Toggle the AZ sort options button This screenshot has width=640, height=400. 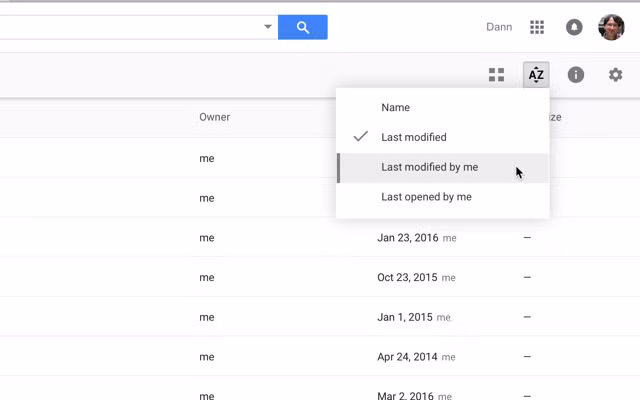(x=536, y=75)
